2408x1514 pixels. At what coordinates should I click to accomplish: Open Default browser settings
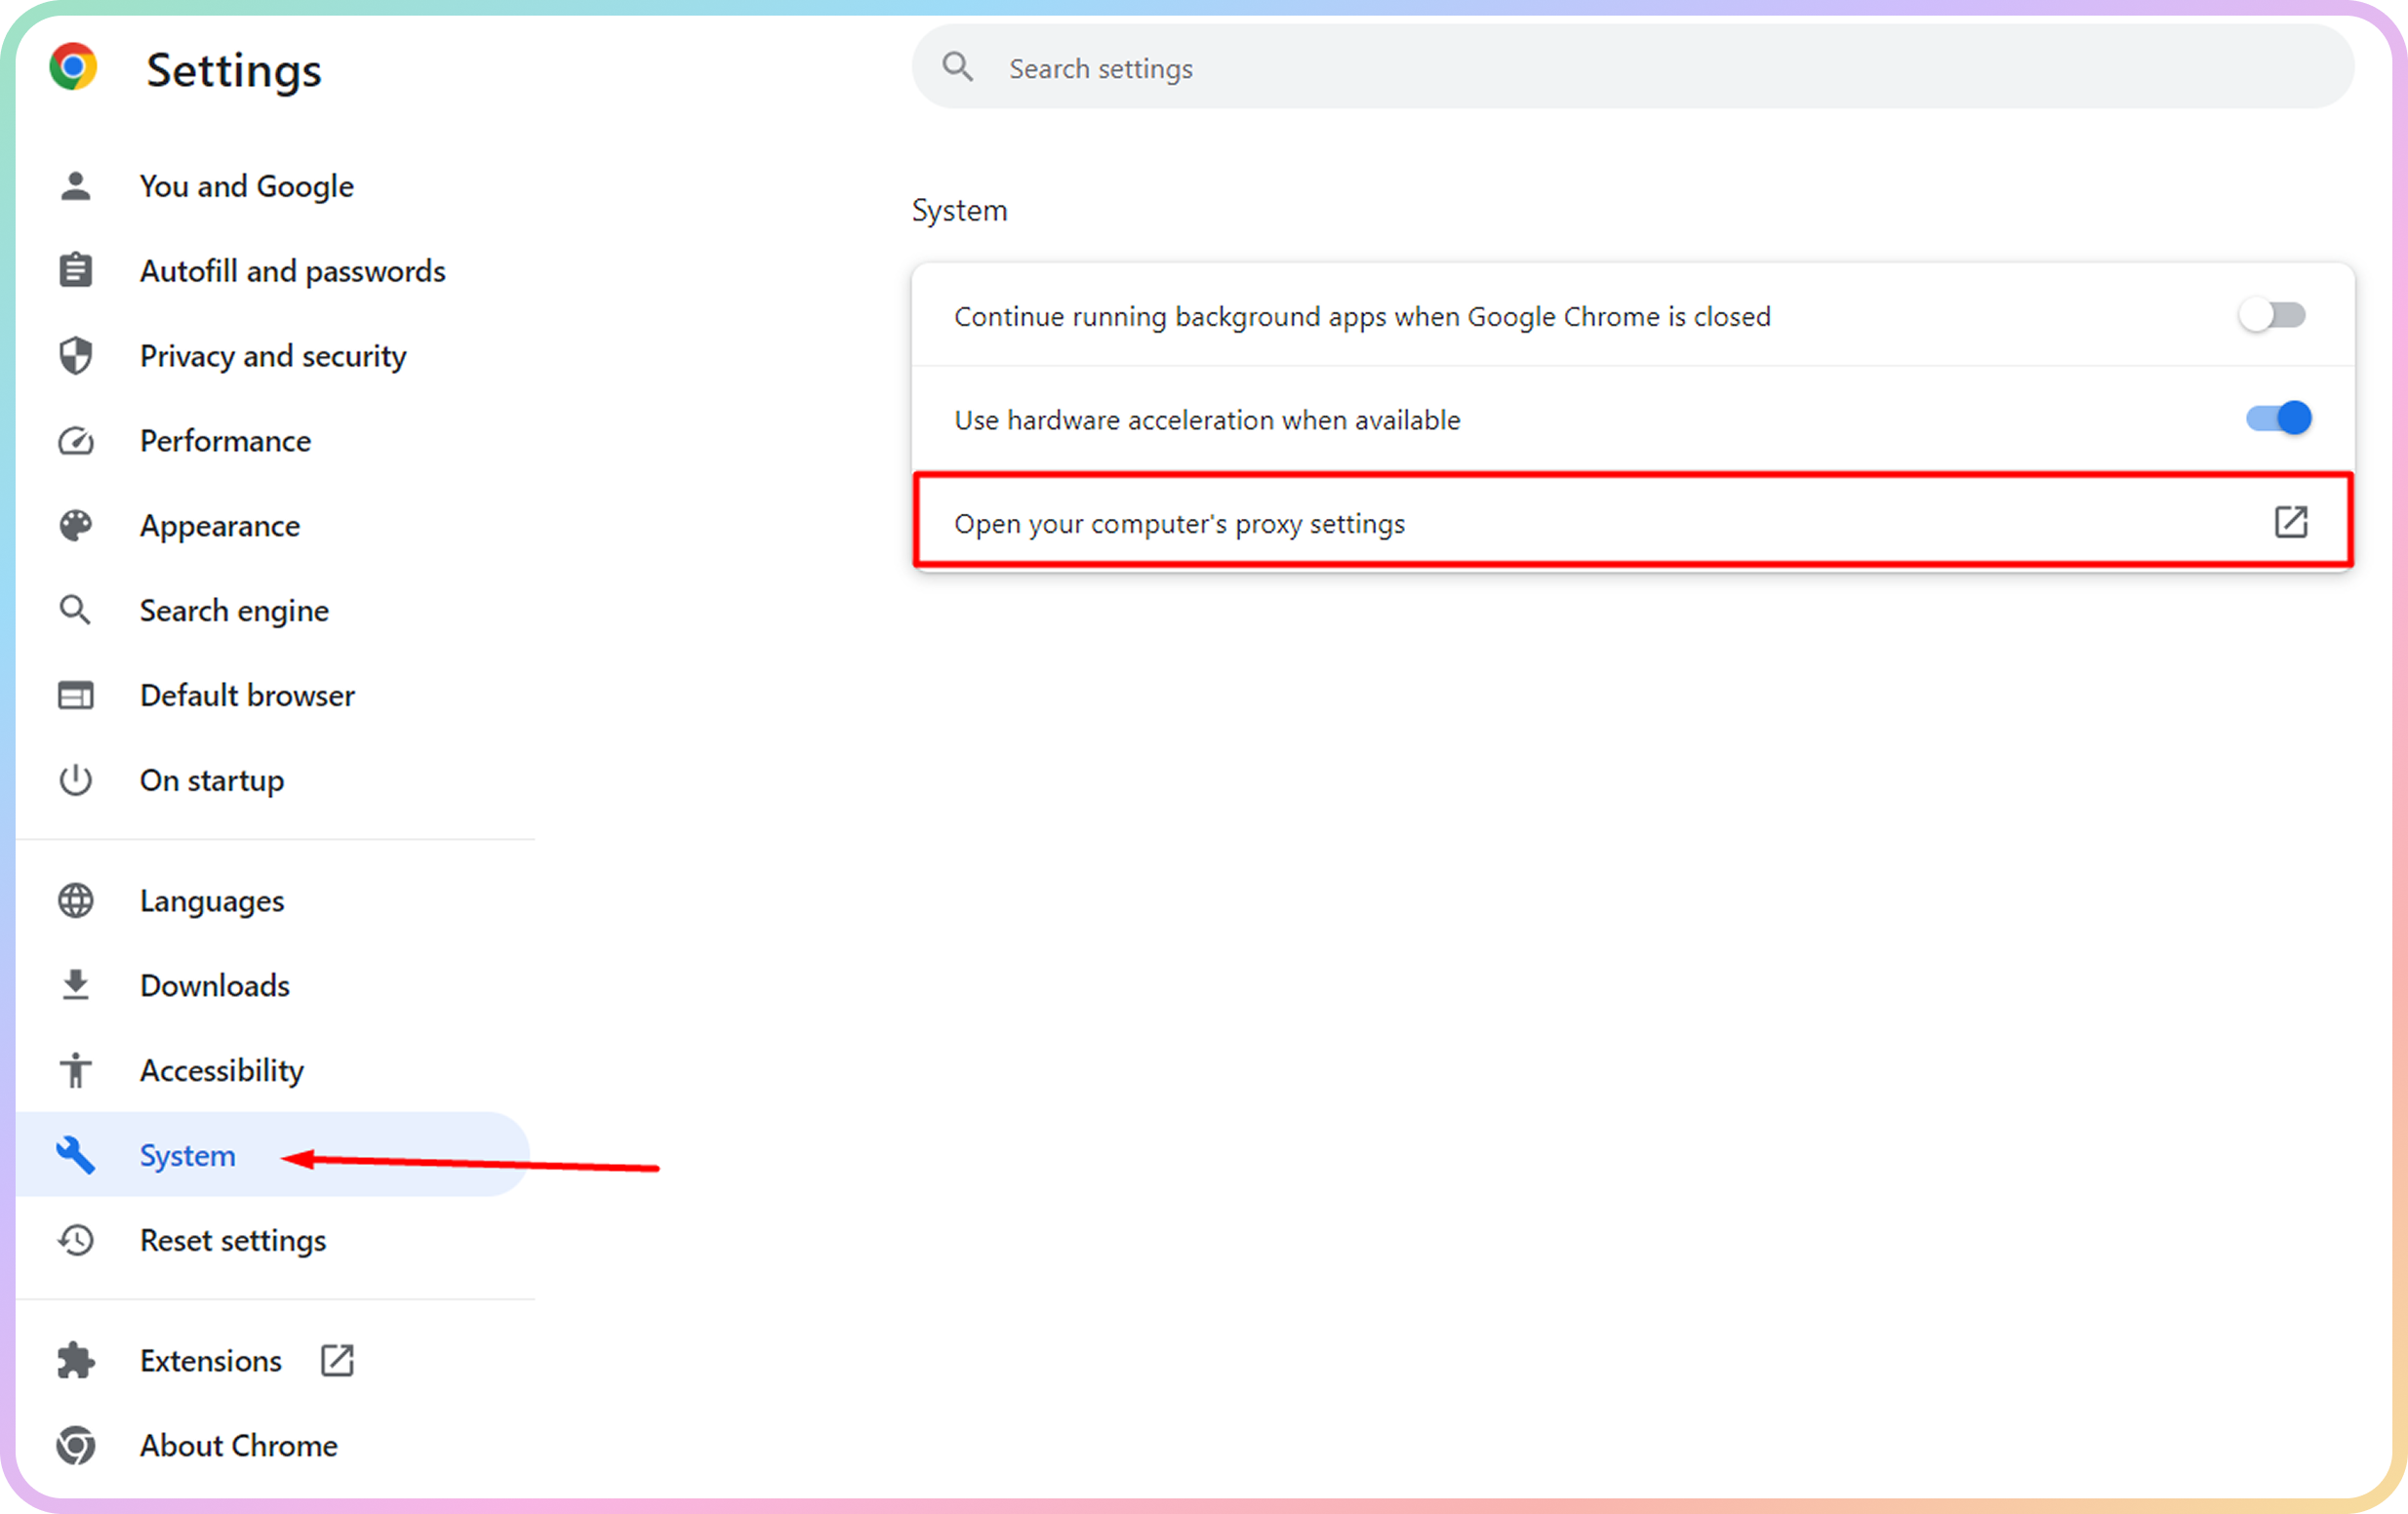247,696
